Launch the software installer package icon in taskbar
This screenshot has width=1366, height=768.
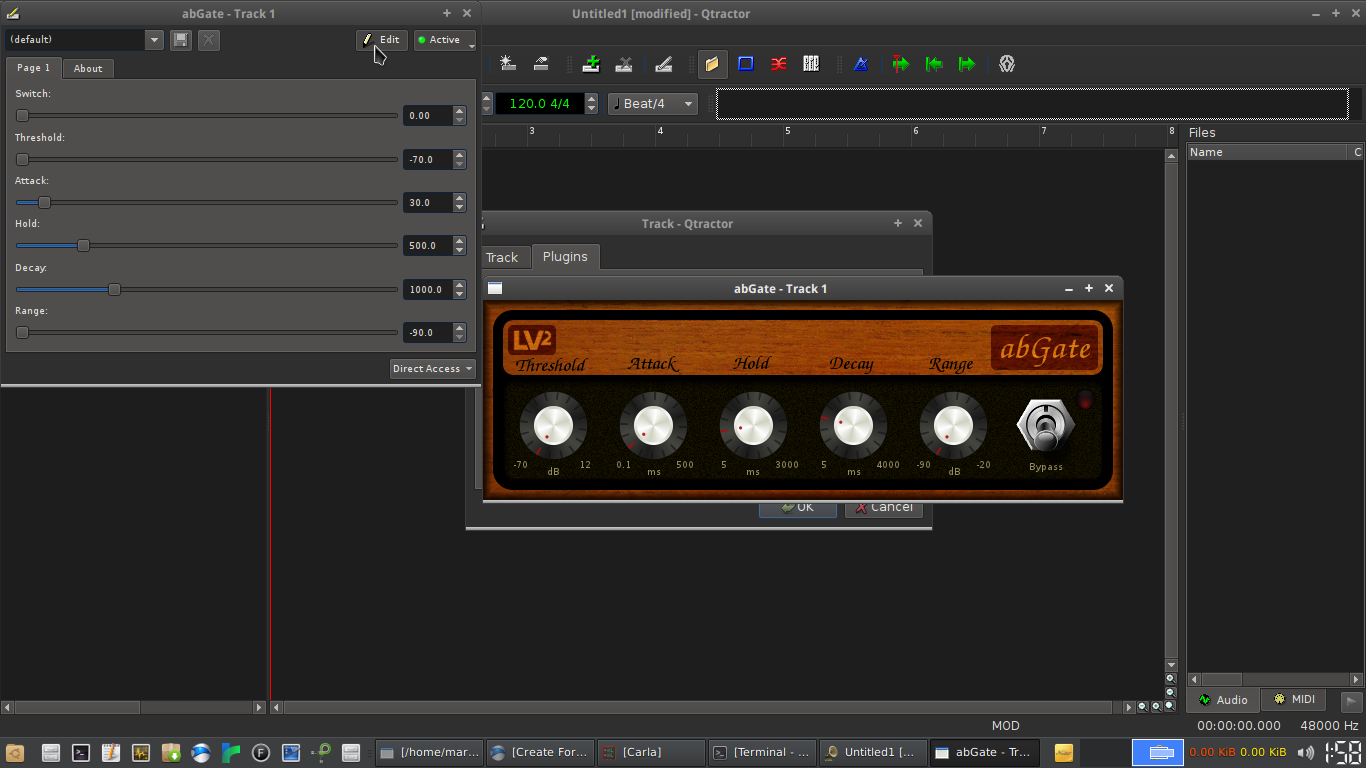(x=171, y=753)
